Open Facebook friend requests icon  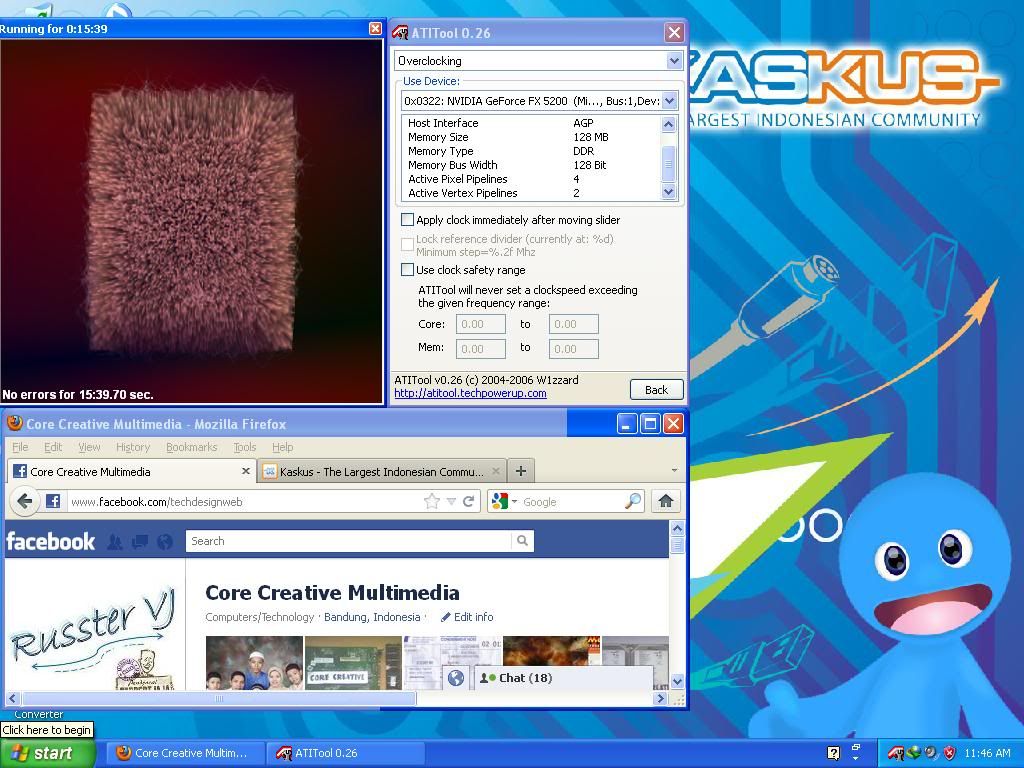coord(115,541)
